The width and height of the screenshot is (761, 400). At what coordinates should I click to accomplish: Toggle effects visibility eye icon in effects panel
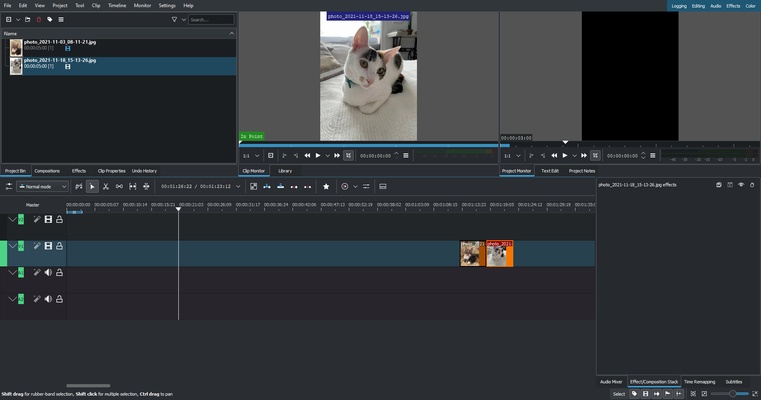(741, 185)
